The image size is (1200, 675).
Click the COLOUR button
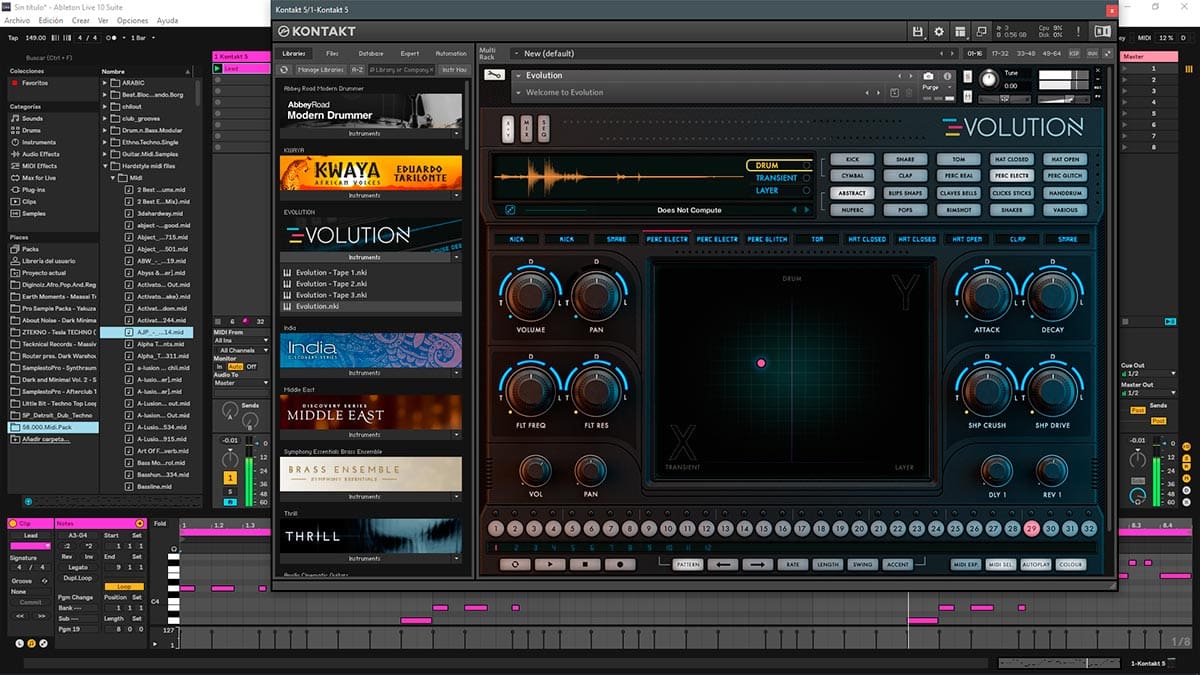1070,565
